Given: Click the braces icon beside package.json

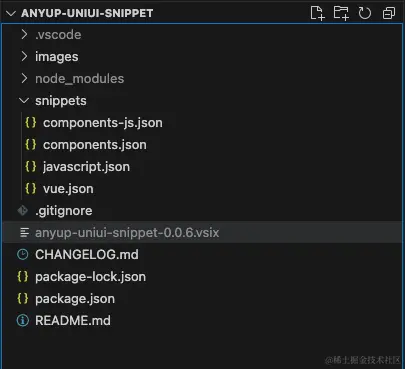Looking at the screenshot, I should coord(23,299).
